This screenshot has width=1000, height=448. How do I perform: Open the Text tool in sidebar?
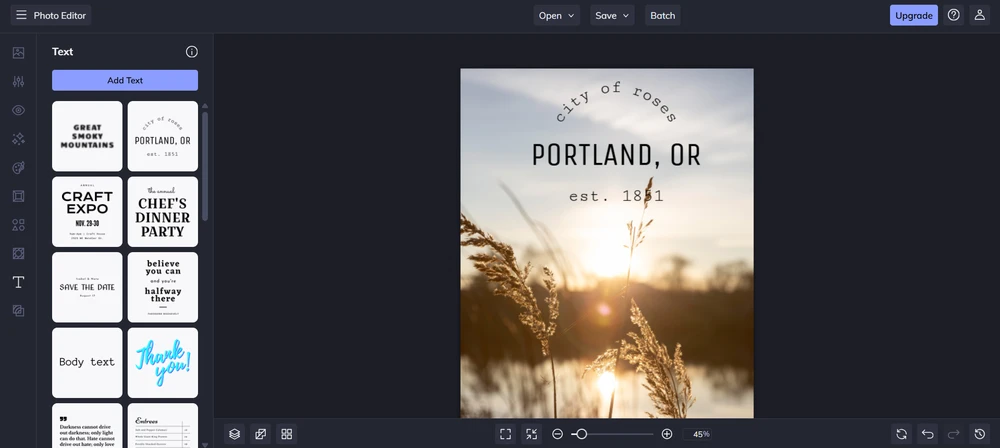click(x=18, y=282)
